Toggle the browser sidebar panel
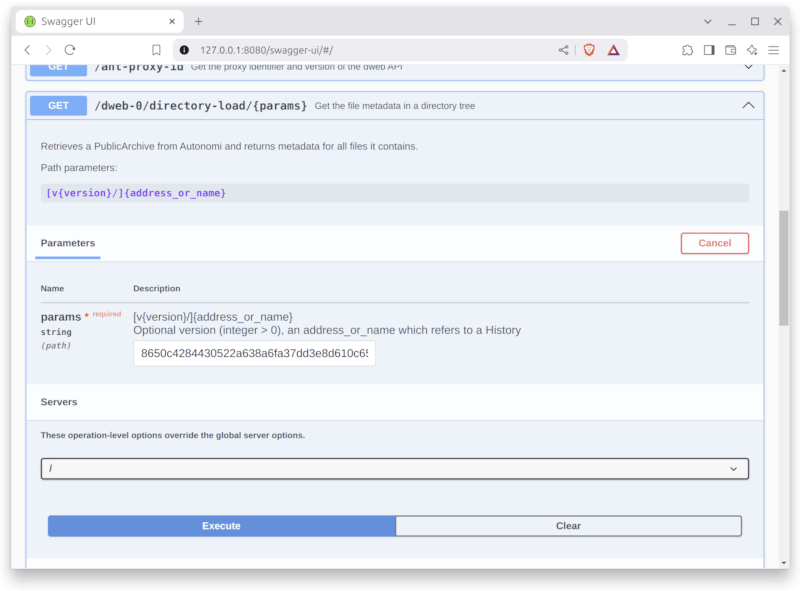The height and width of the screenshot is (591, 800). [709, 50]
